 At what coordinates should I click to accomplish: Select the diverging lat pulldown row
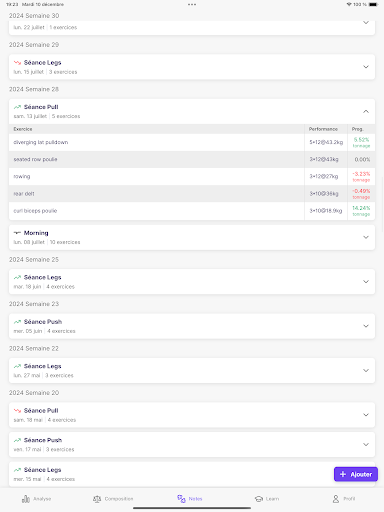192,142
